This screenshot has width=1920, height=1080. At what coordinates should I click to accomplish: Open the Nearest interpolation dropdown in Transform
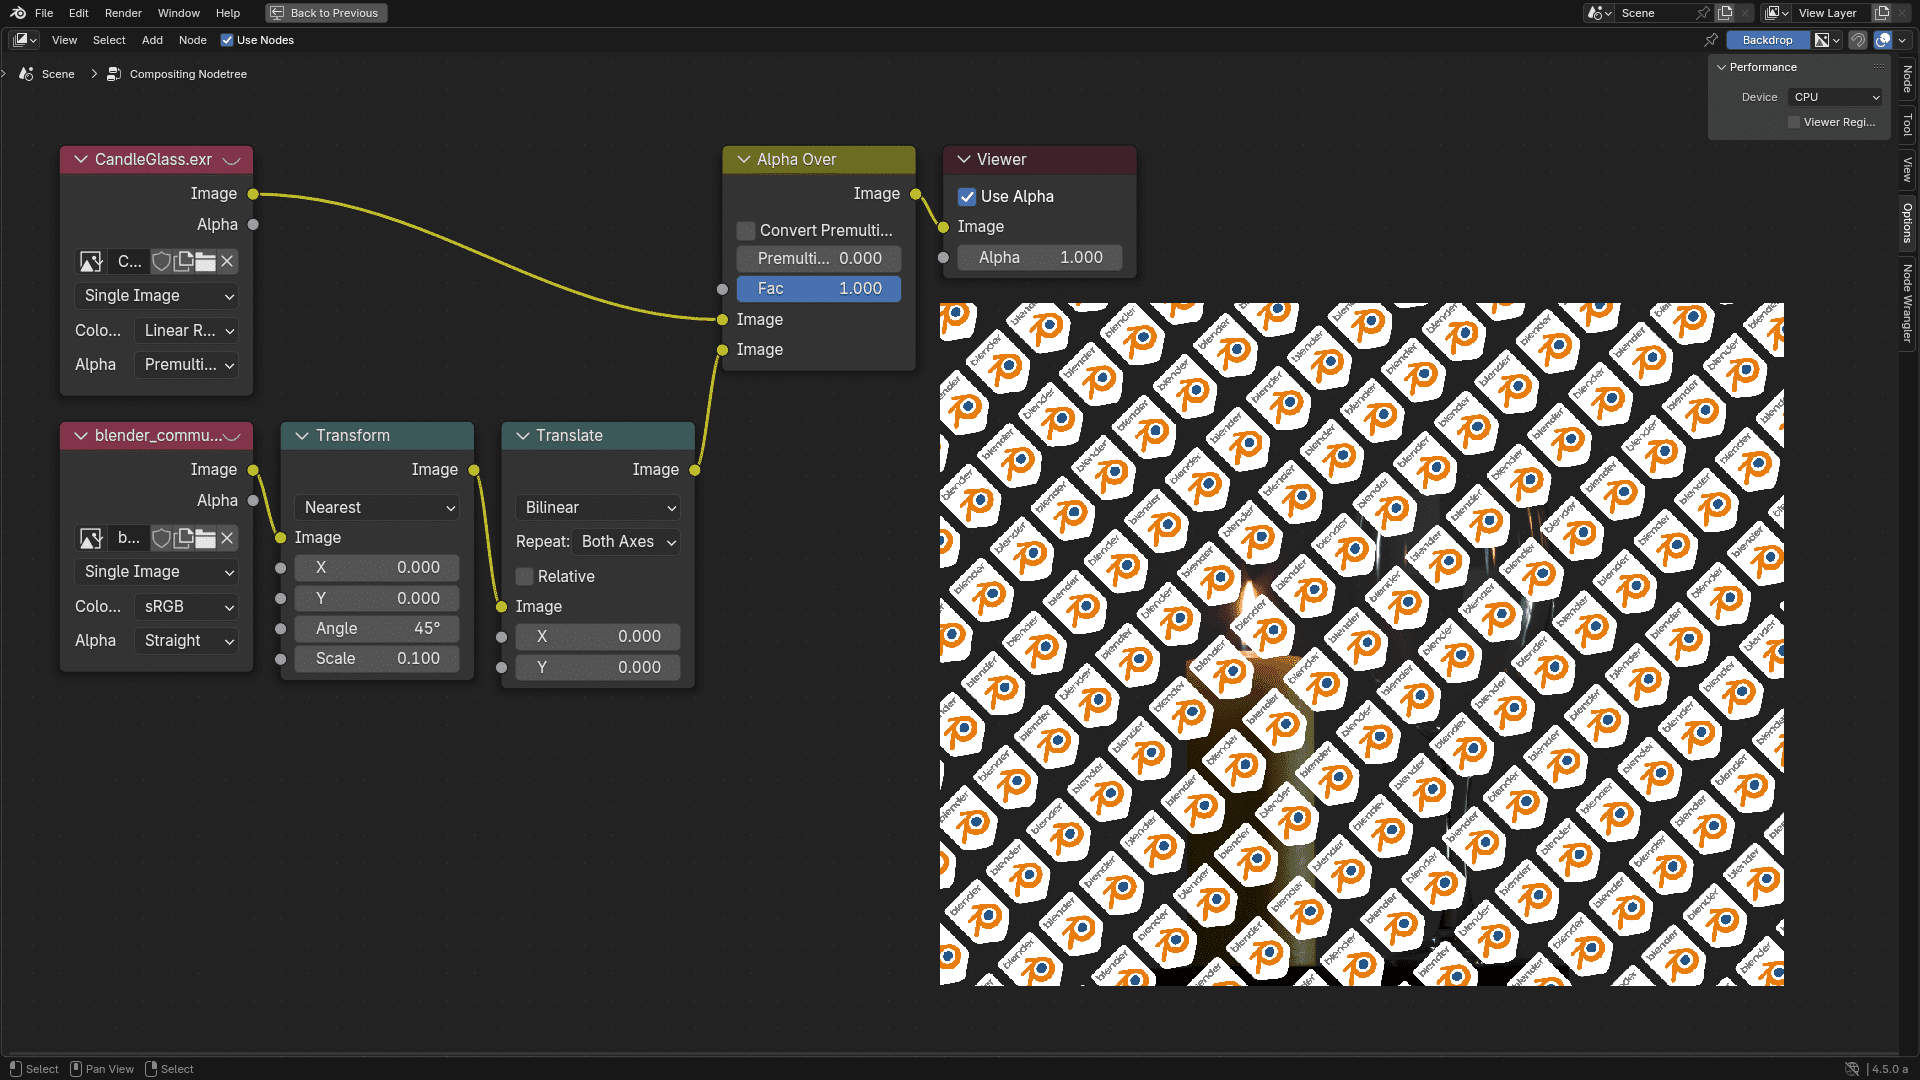click(377, 507)
